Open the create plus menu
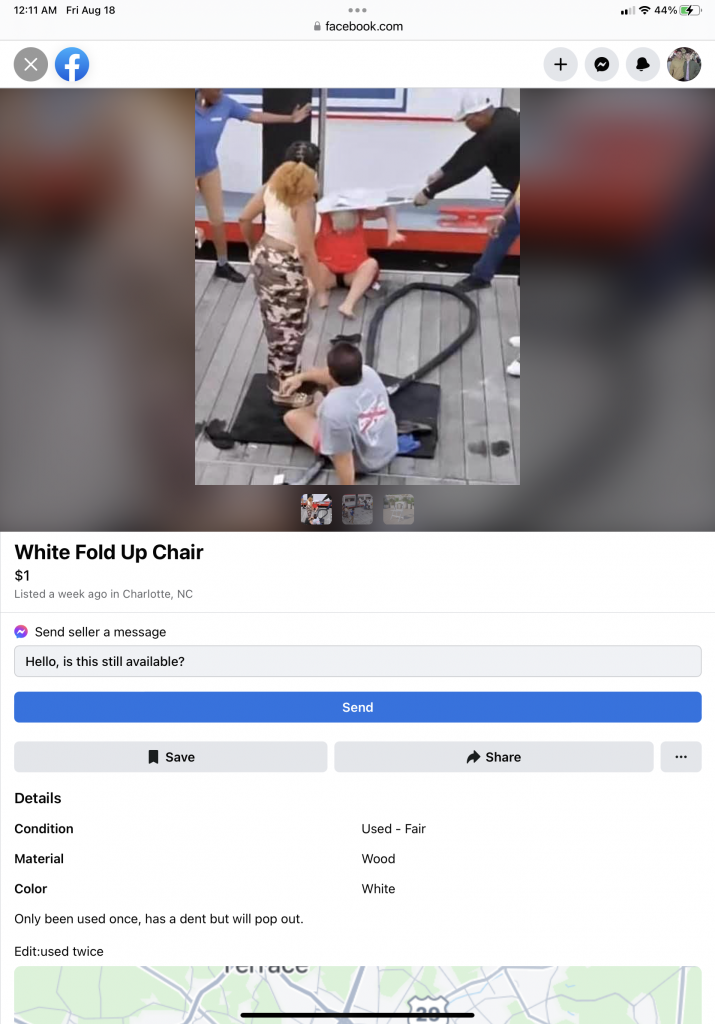715x1024 pixels. click(560, 65)
